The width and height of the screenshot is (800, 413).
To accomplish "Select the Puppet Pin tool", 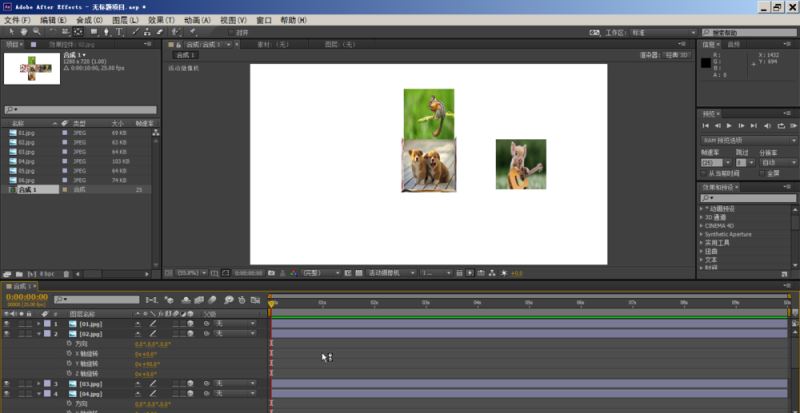I will point(192,32).
